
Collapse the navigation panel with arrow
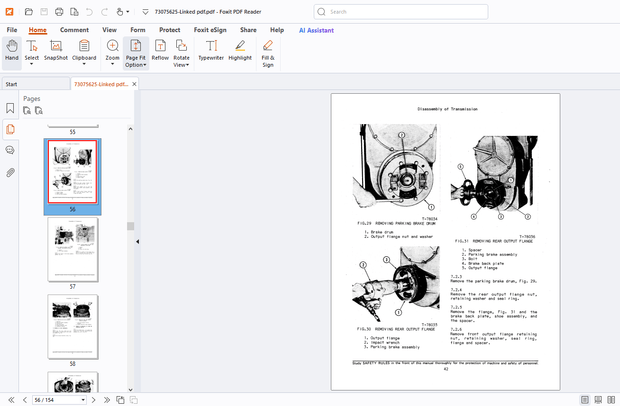137,242
